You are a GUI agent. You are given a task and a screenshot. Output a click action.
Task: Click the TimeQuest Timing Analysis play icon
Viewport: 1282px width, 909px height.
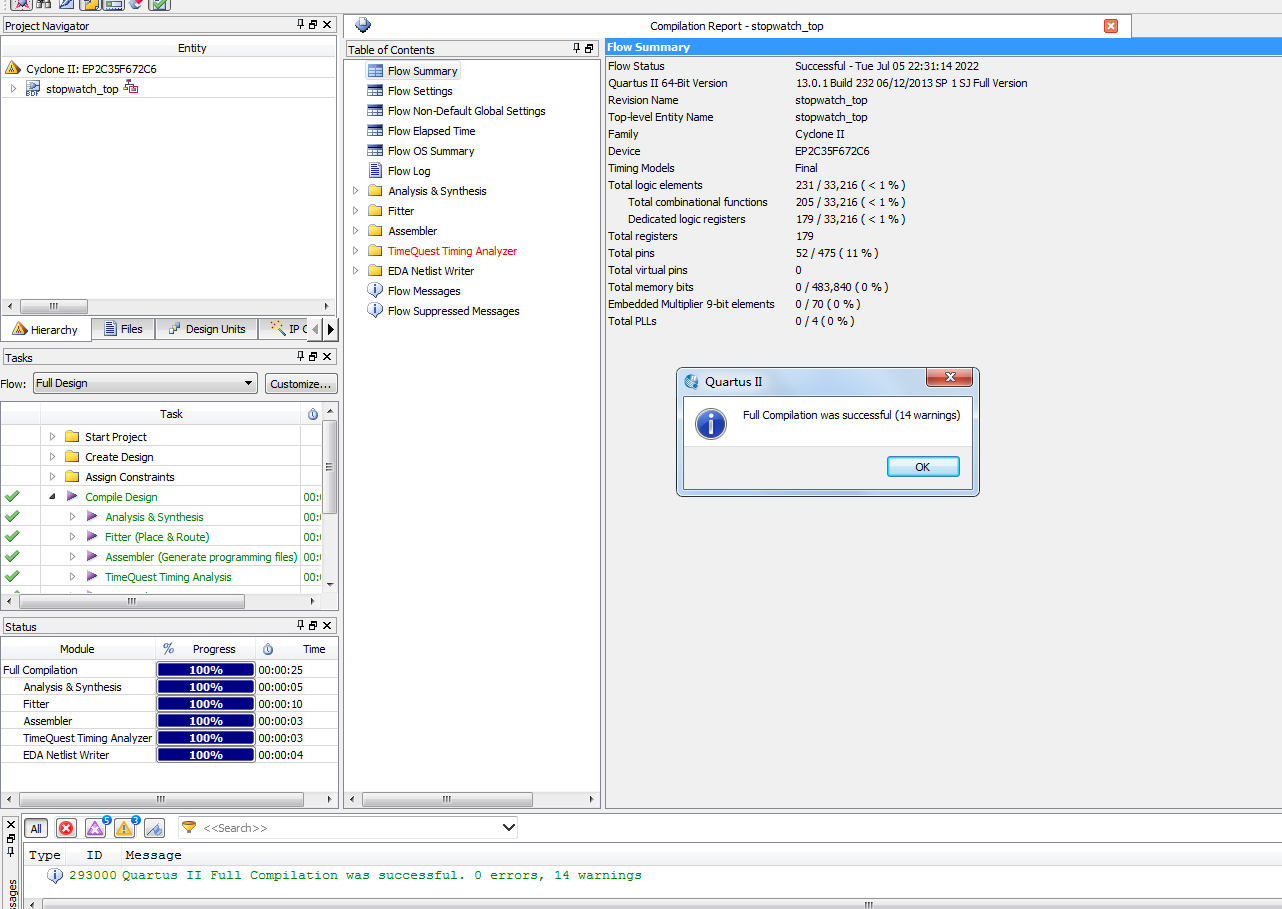[92, 576]
